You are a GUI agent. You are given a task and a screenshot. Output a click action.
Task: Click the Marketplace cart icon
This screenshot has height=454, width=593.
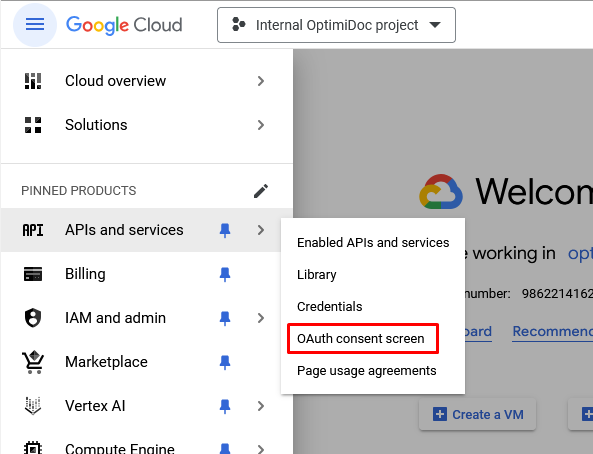pos(33,362)
